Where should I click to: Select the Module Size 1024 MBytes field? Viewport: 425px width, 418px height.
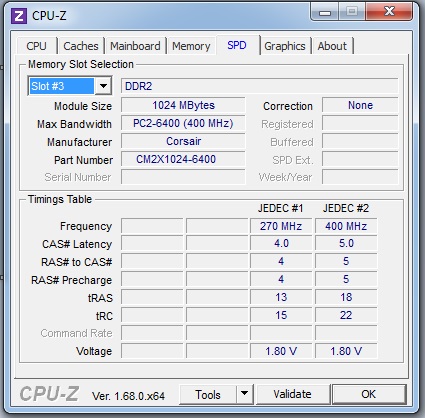(x=183, y=105)
